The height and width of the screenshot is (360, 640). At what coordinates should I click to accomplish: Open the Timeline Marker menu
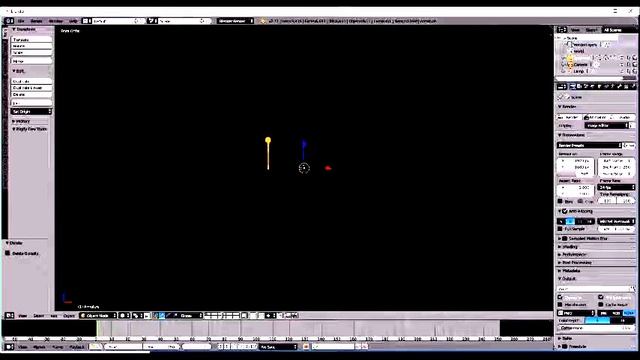(x=39, y=347)
